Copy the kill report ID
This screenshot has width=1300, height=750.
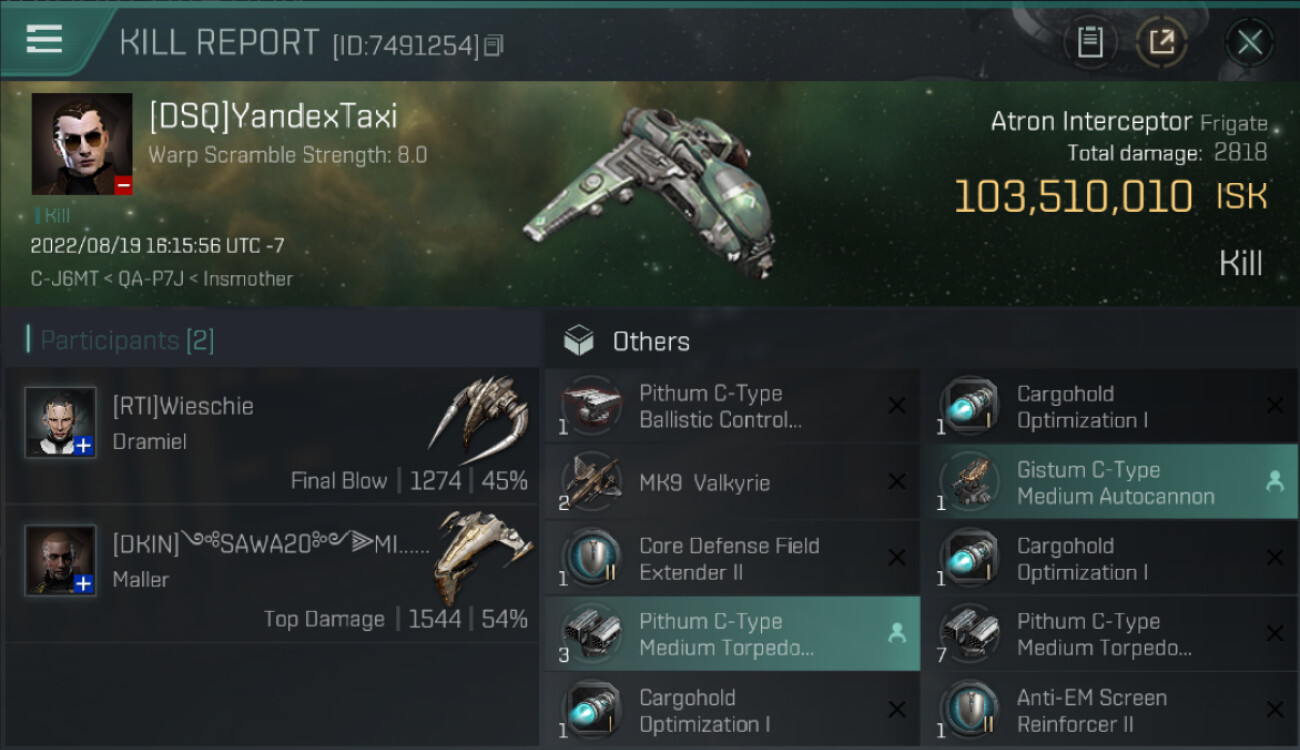(493, 46)
